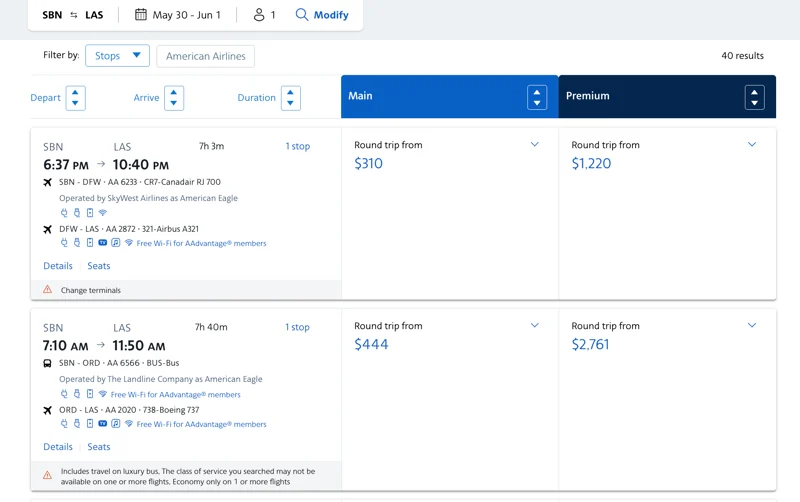Open Details for the 6:37 PM flight

click(x=58, y=266)
